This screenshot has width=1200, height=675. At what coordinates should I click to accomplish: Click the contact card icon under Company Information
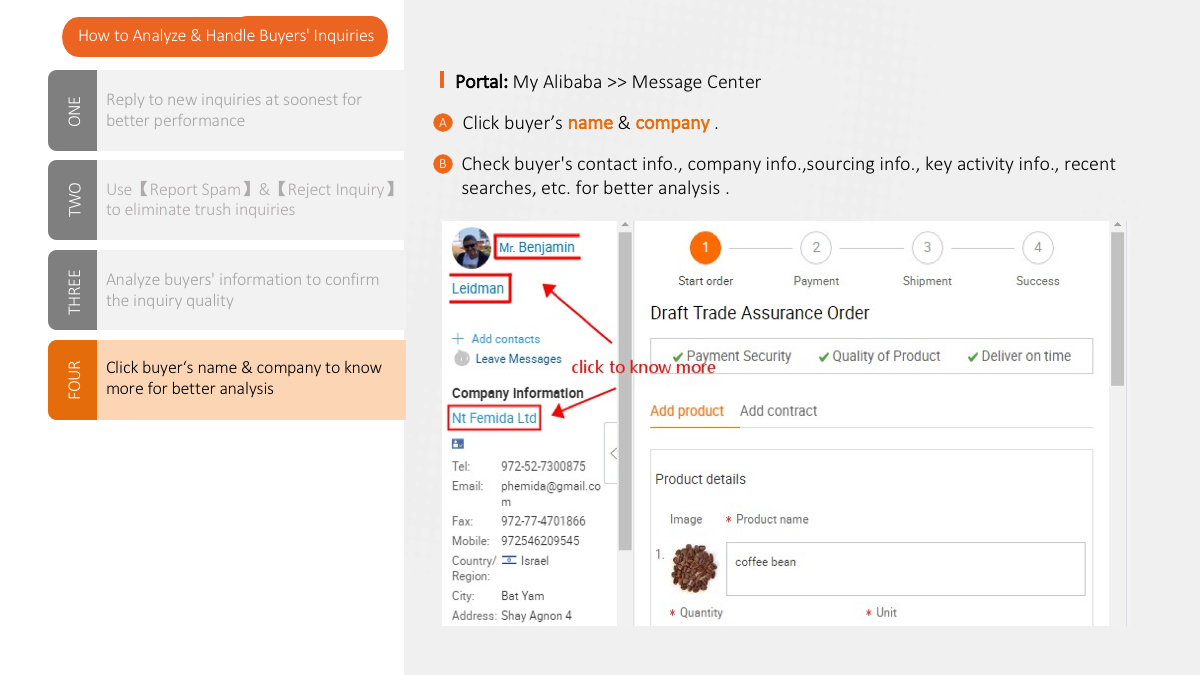click(458, 443)
